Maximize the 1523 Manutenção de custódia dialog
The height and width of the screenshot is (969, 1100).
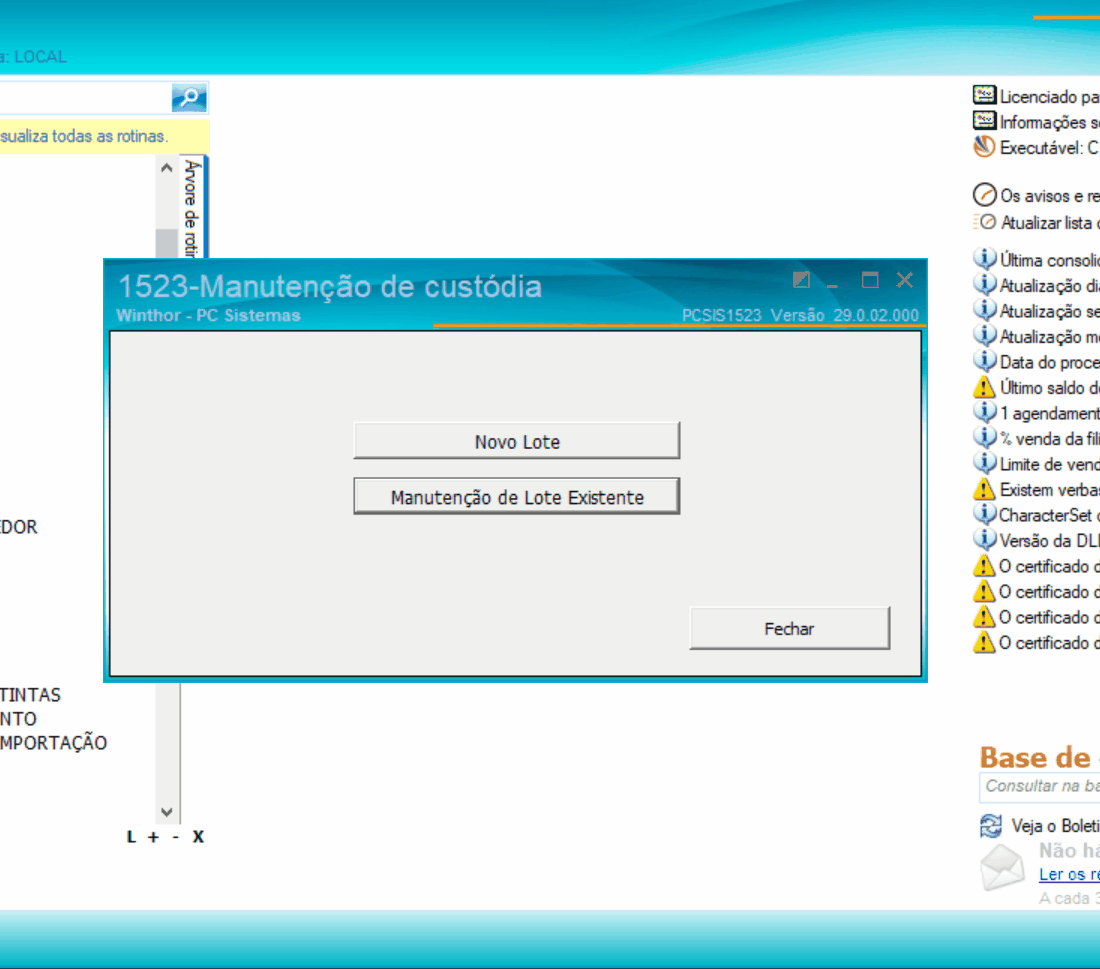tap(870, 280)
